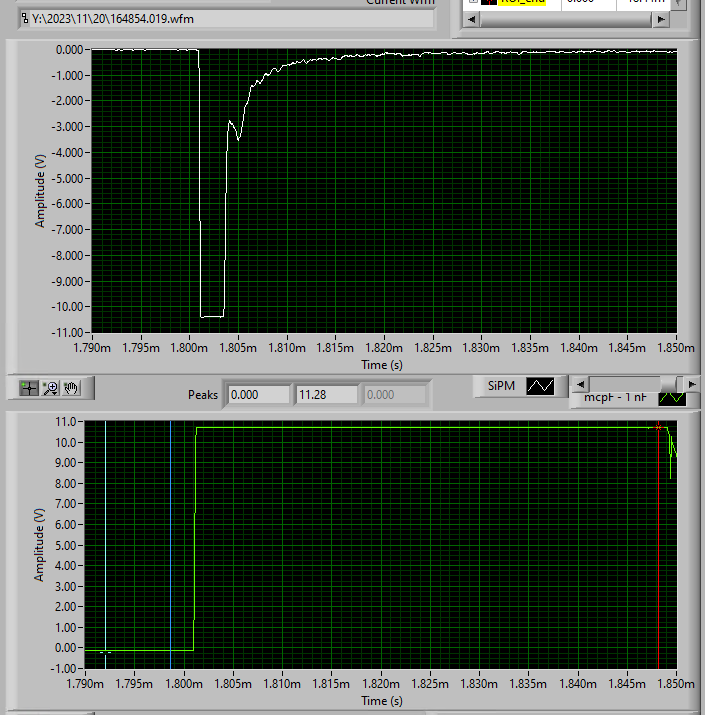Click the first Peaks value field 0.000
Screen dimensions: 705x715
[259, 394]
